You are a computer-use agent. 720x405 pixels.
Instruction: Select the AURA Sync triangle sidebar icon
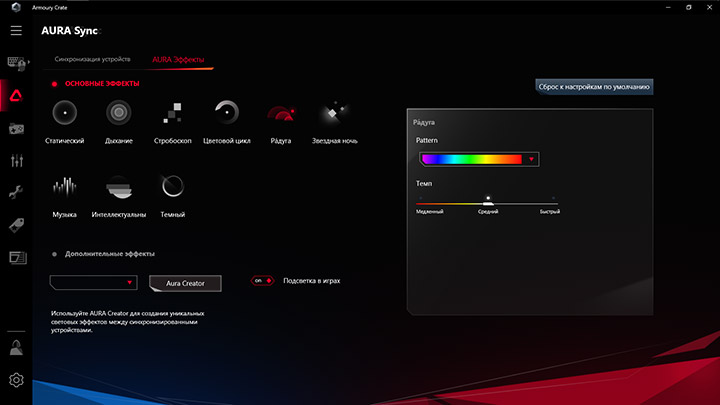coord(16,95)
